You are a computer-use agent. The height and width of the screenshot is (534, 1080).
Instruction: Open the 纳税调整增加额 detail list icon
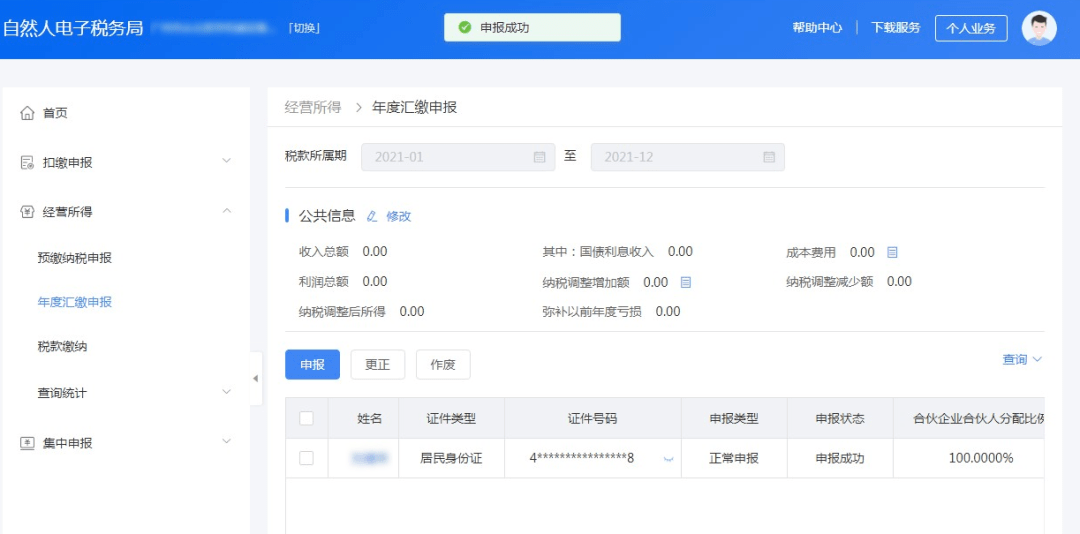685,282
